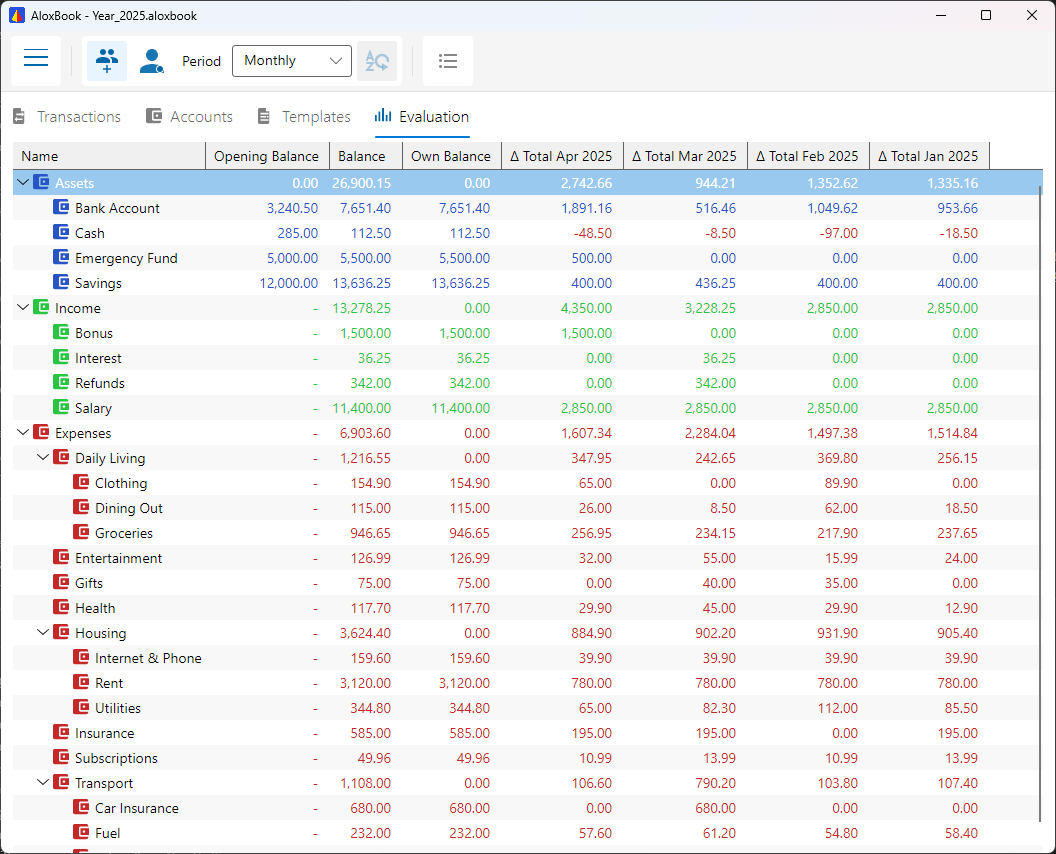The image size is (1056, 854).
Task: Click the Bank Account category icon
Action: pyautogui.click(x=60, y=207)
